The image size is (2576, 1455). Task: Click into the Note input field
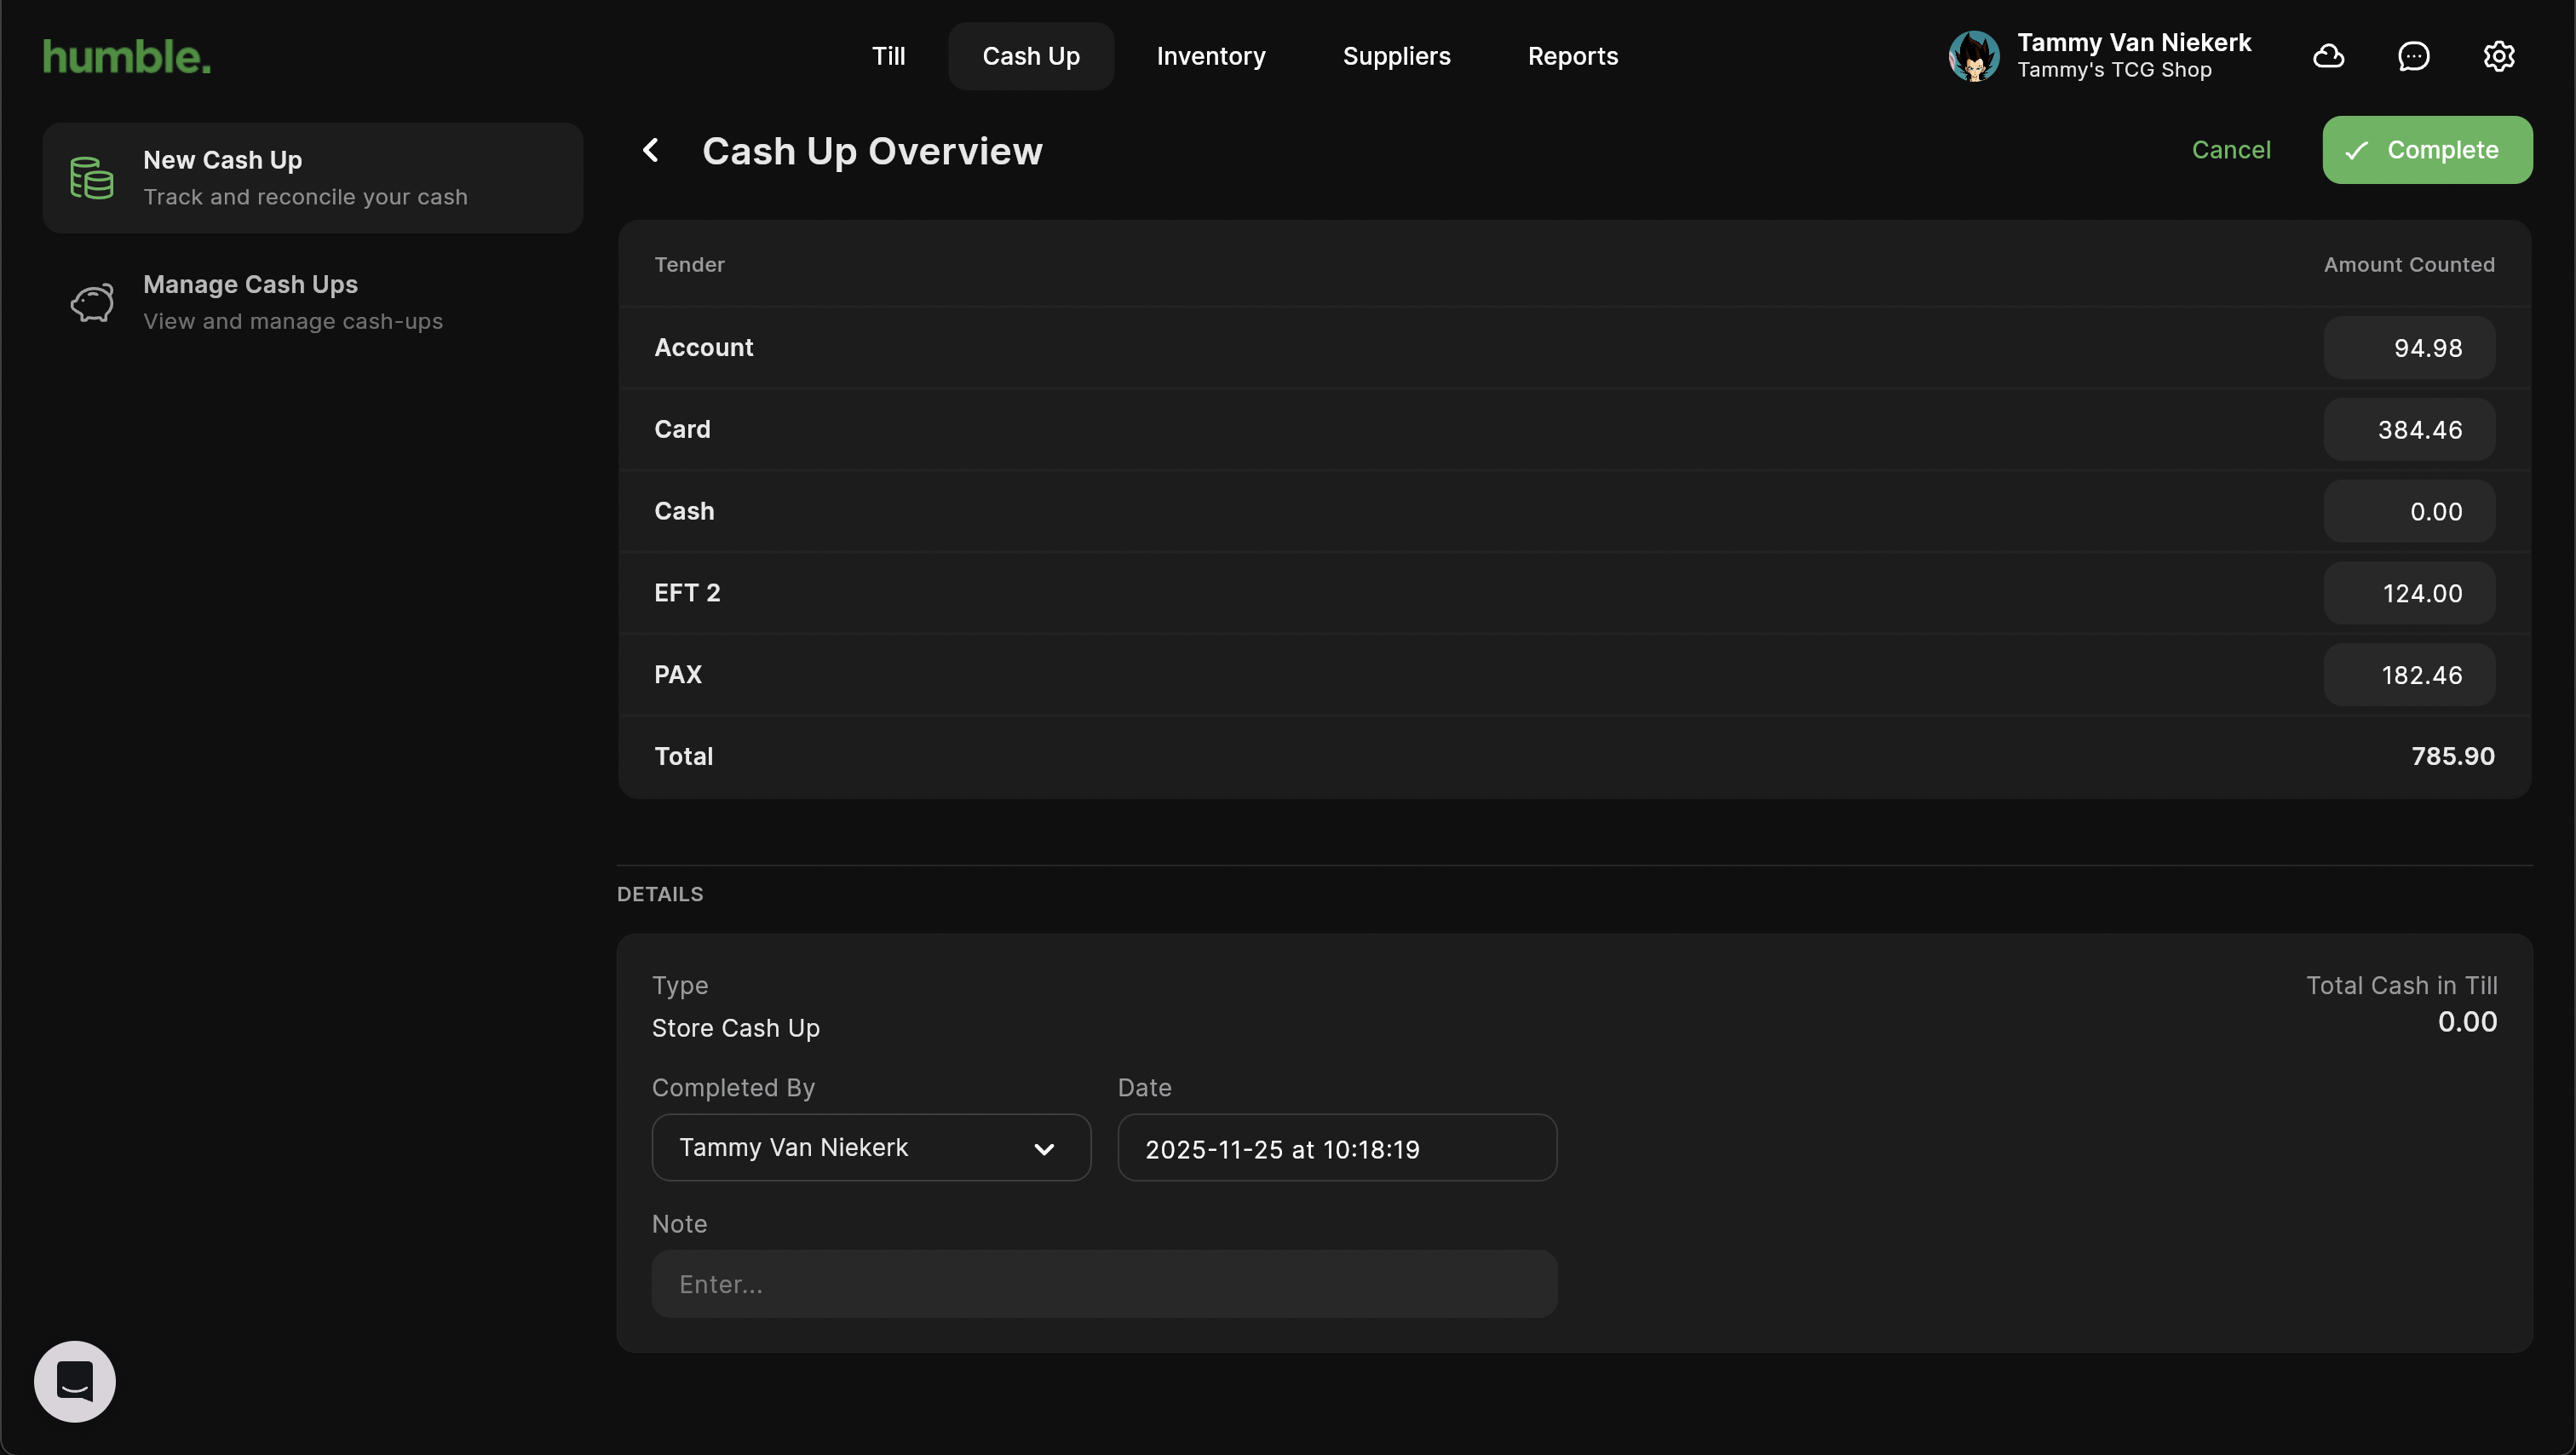point(1104,1283)
